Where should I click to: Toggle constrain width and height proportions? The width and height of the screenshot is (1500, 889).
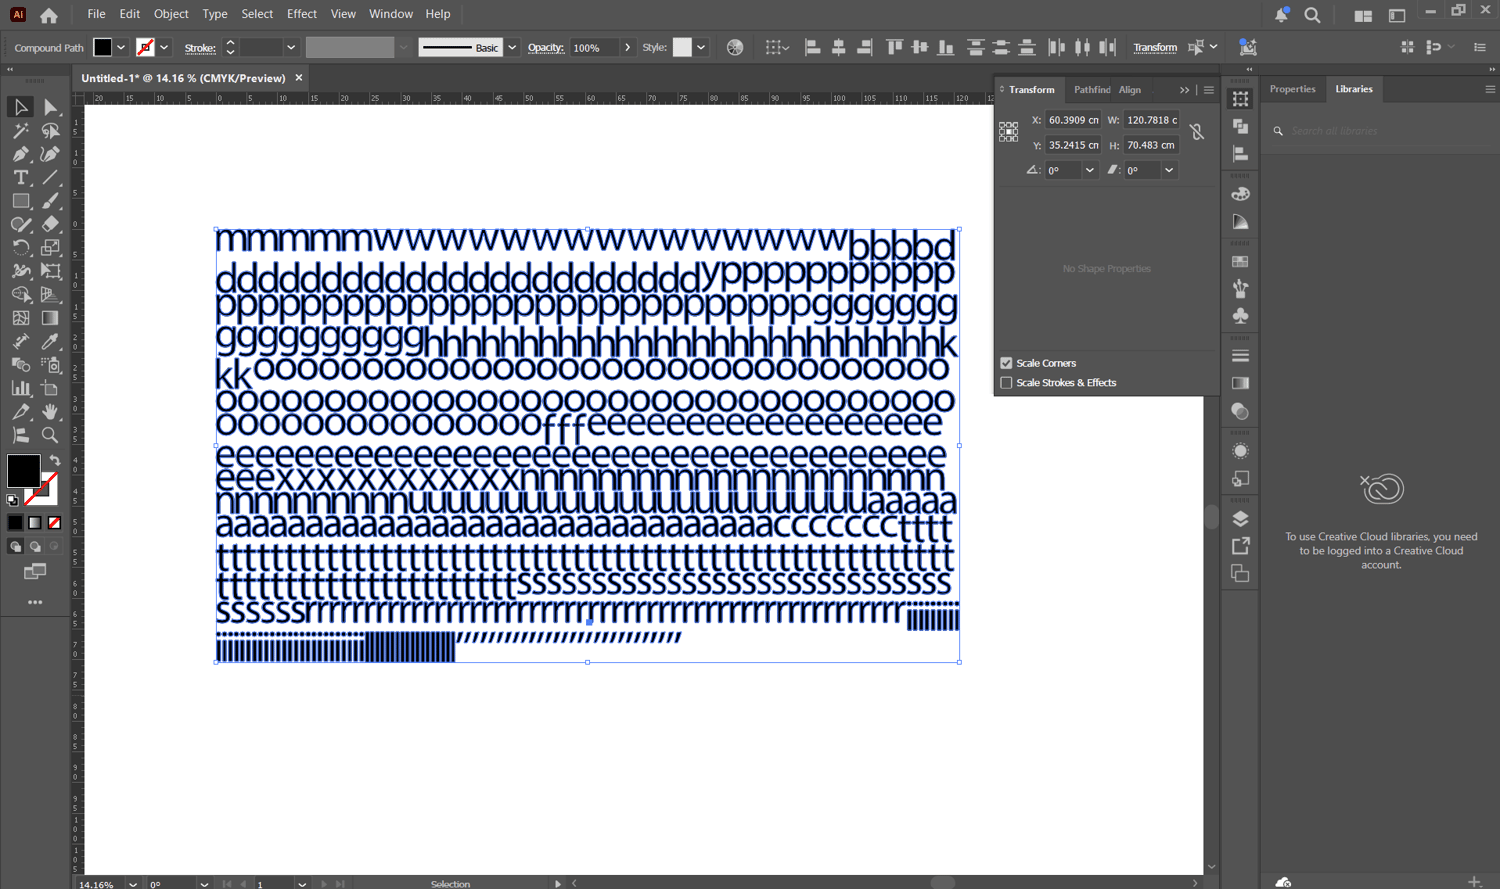1197,132
